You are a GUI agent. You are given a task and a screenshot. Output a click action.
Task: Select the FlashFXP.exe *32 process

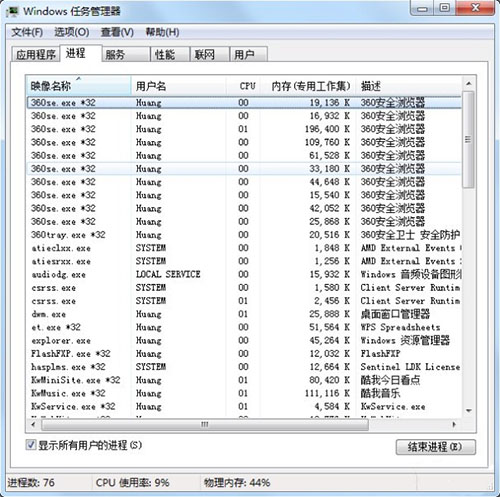[244, 354]
